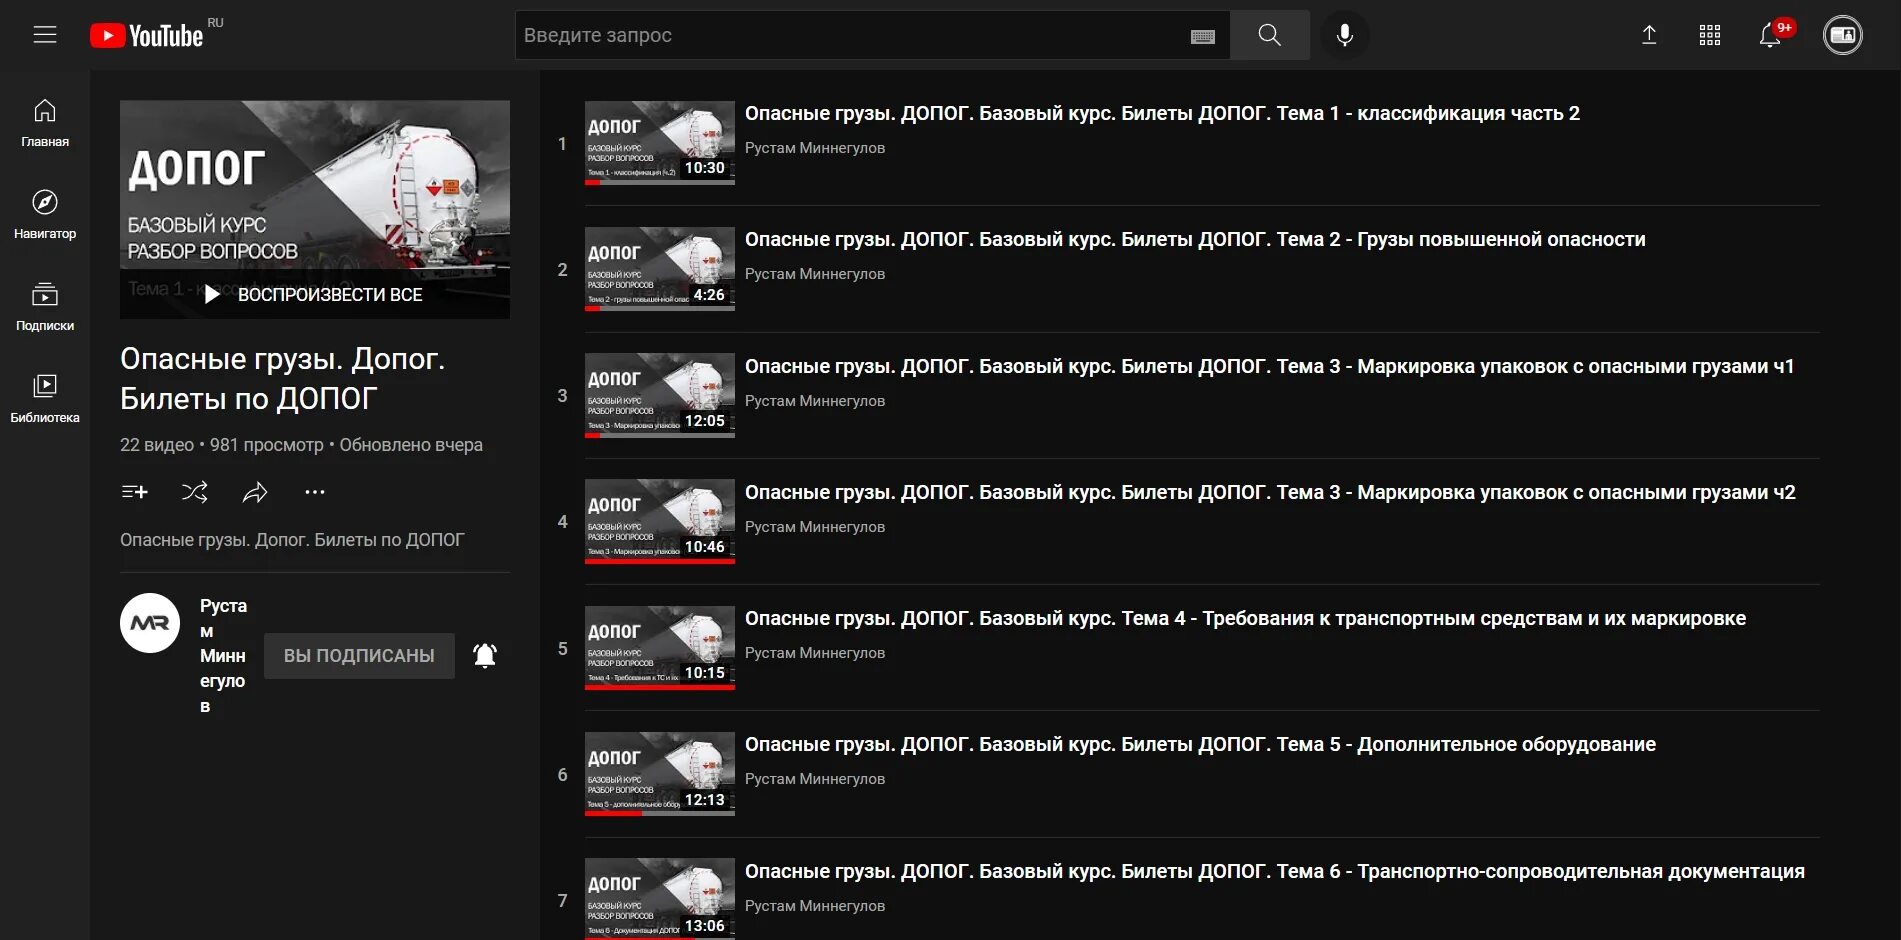The height and width of the screenshot is (940, 1901).
Task: Open the account avatar menu
Action: click(x=1843, y=35)
